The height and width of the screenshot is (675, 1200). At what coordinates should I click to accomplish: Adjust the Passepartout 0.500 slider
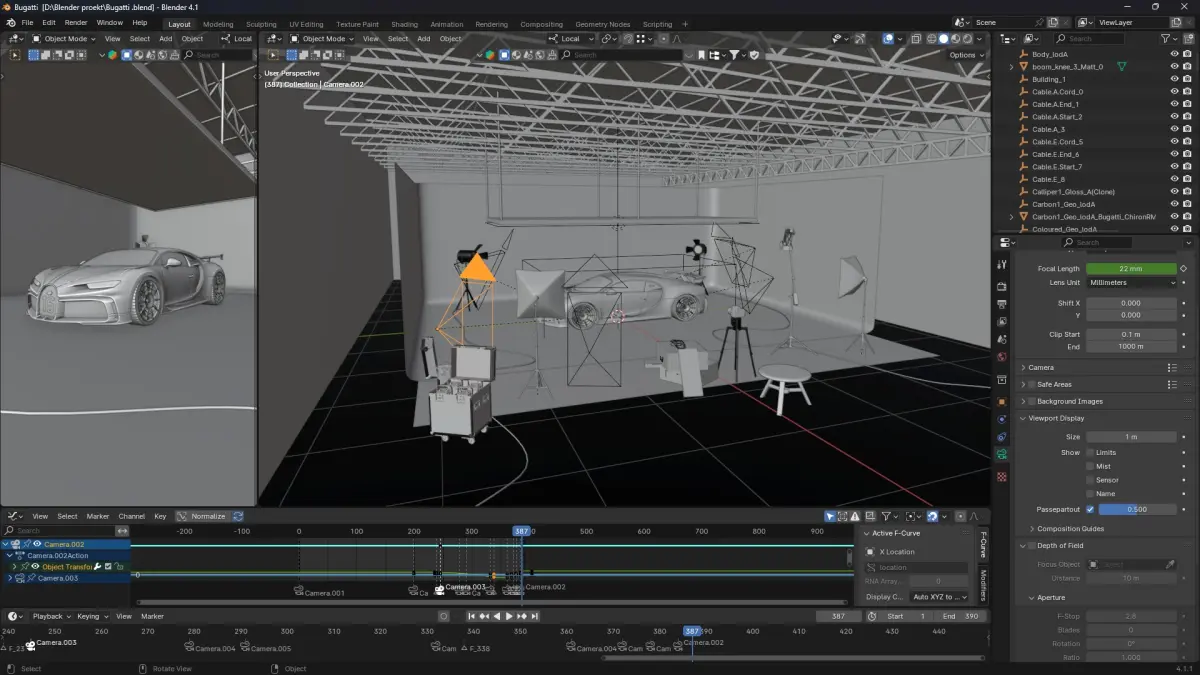click(x=1138, y=509)
